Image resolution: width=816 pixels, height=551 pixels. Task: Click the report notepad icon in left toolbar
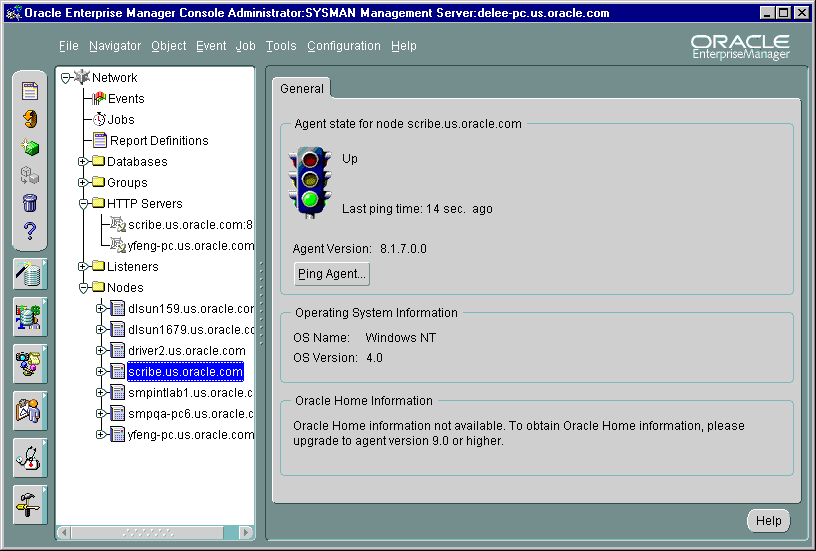30,91
